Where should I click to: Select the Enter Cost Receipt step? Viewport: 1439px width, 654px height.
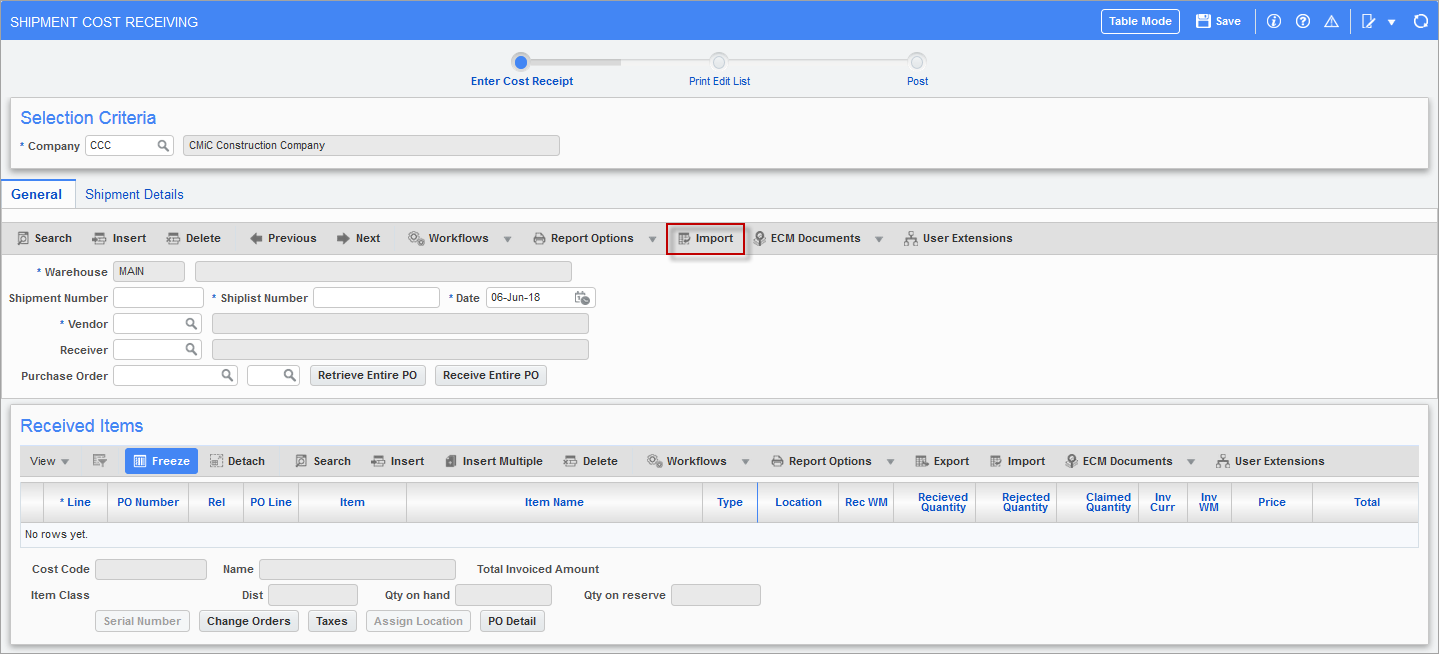coord(521,62)
